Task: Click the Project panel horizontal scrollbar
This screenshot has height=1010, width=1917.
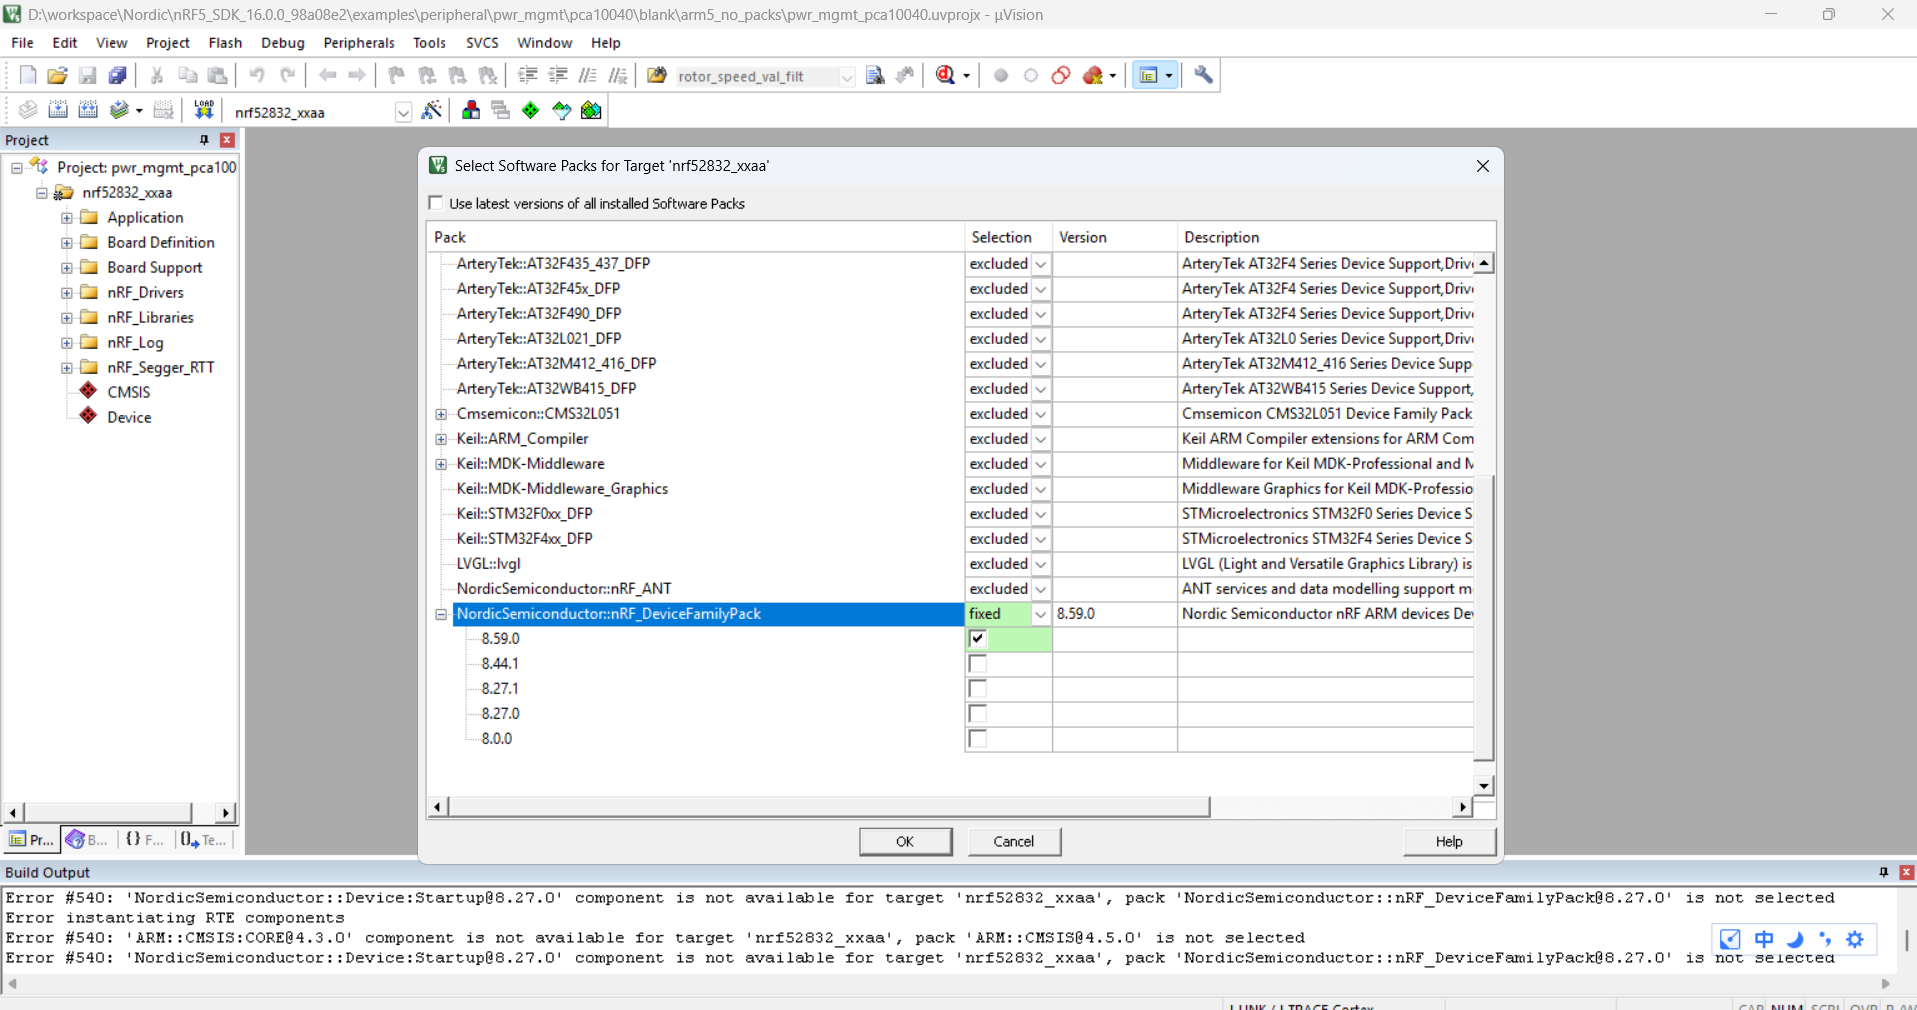Action: pos(107,812)
